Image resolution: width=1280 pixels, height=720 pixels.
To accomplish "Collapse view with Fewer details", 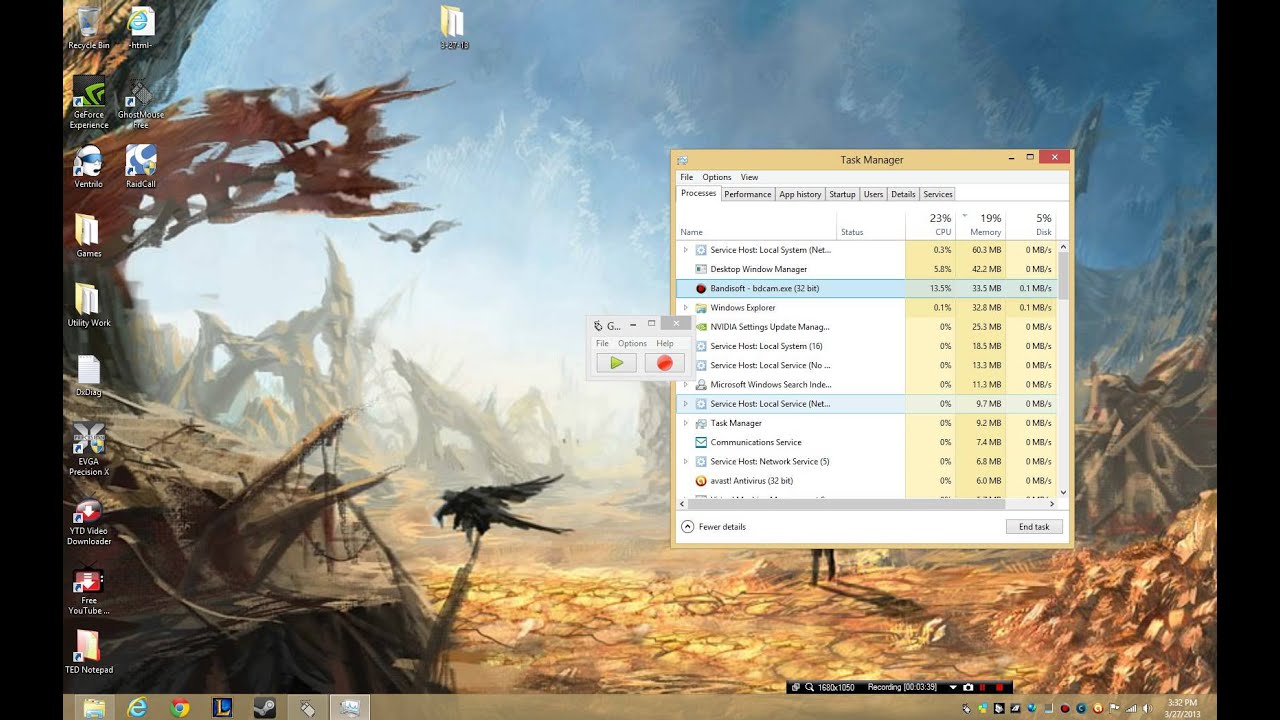I will 714,527.
